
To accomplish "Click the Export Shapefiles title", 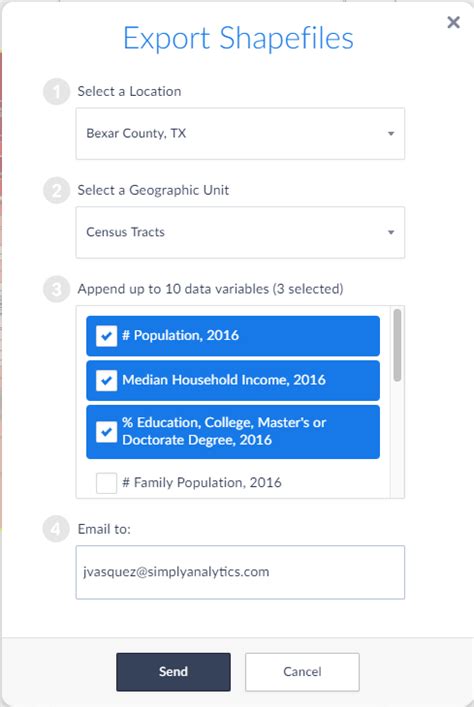I will click(x=238, y=38).
